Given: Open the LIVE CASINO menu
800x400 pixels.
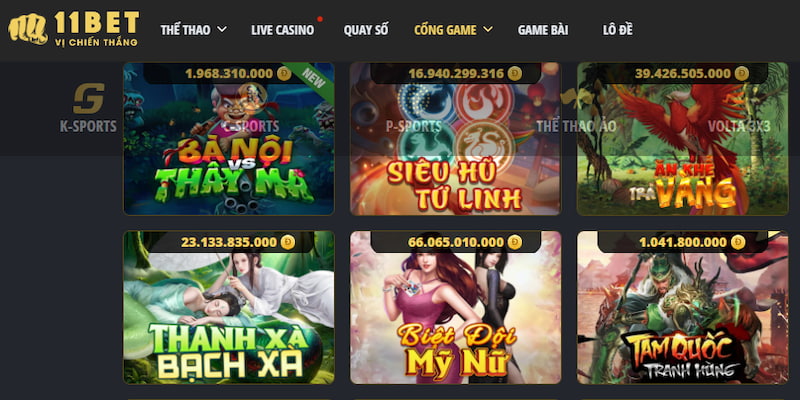Looking at the screenshot, I should pos(282,30).
